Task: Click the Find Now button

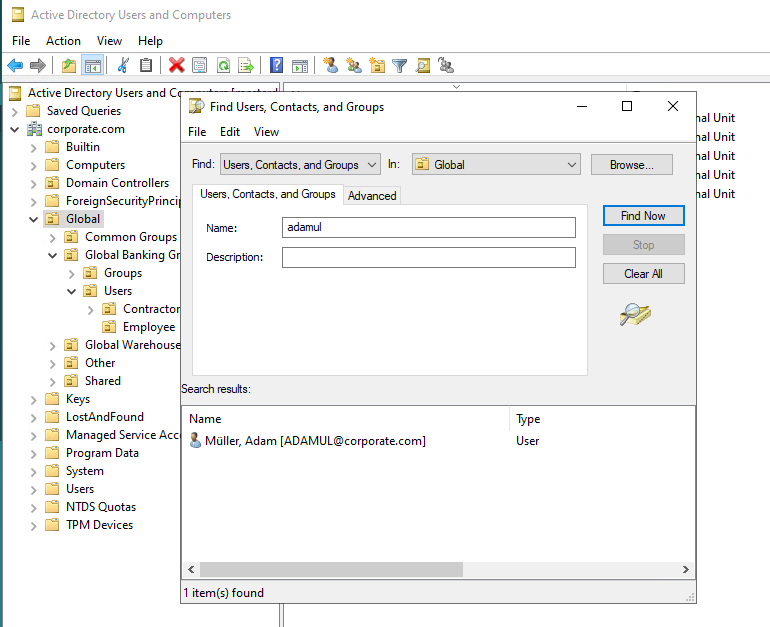Action: pyautogui.click(x=643, y=216)
